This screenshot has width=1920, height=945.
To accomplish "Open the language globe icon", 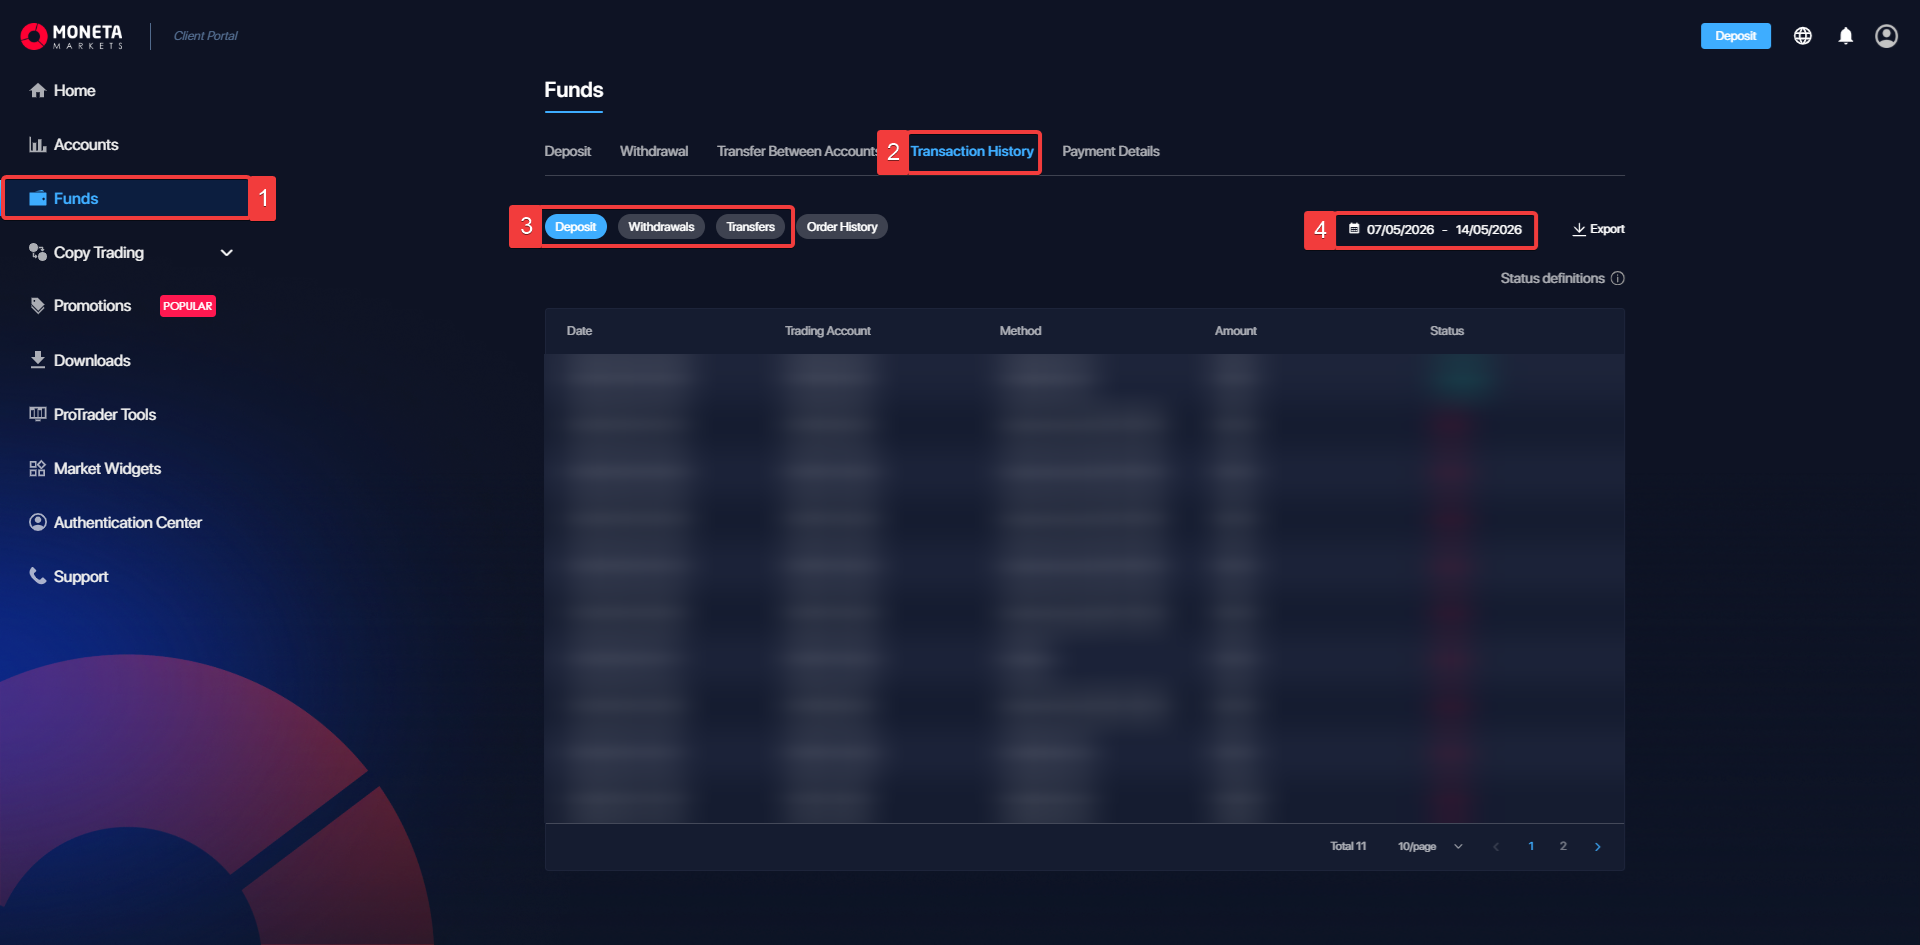I will (1803, 36).
